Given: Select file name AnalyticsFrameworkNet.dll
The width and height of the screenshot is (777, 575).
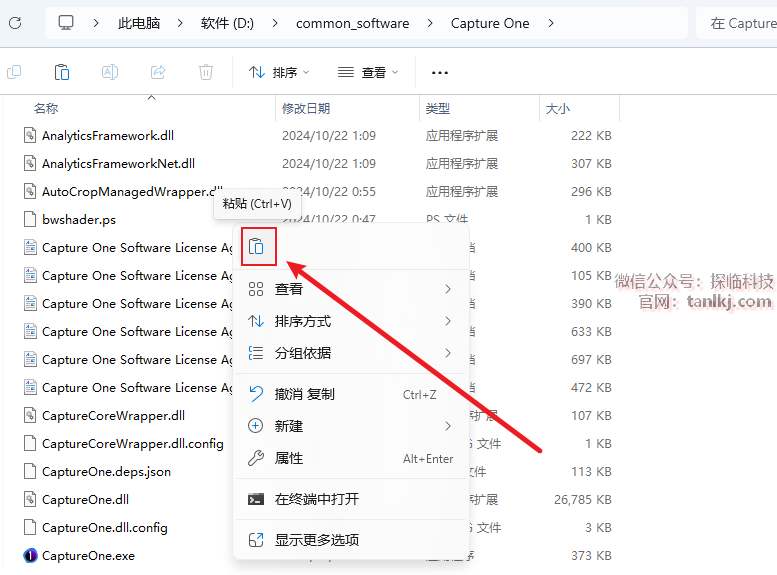Looking at the screenshot, I should click(x=118, y=163).
